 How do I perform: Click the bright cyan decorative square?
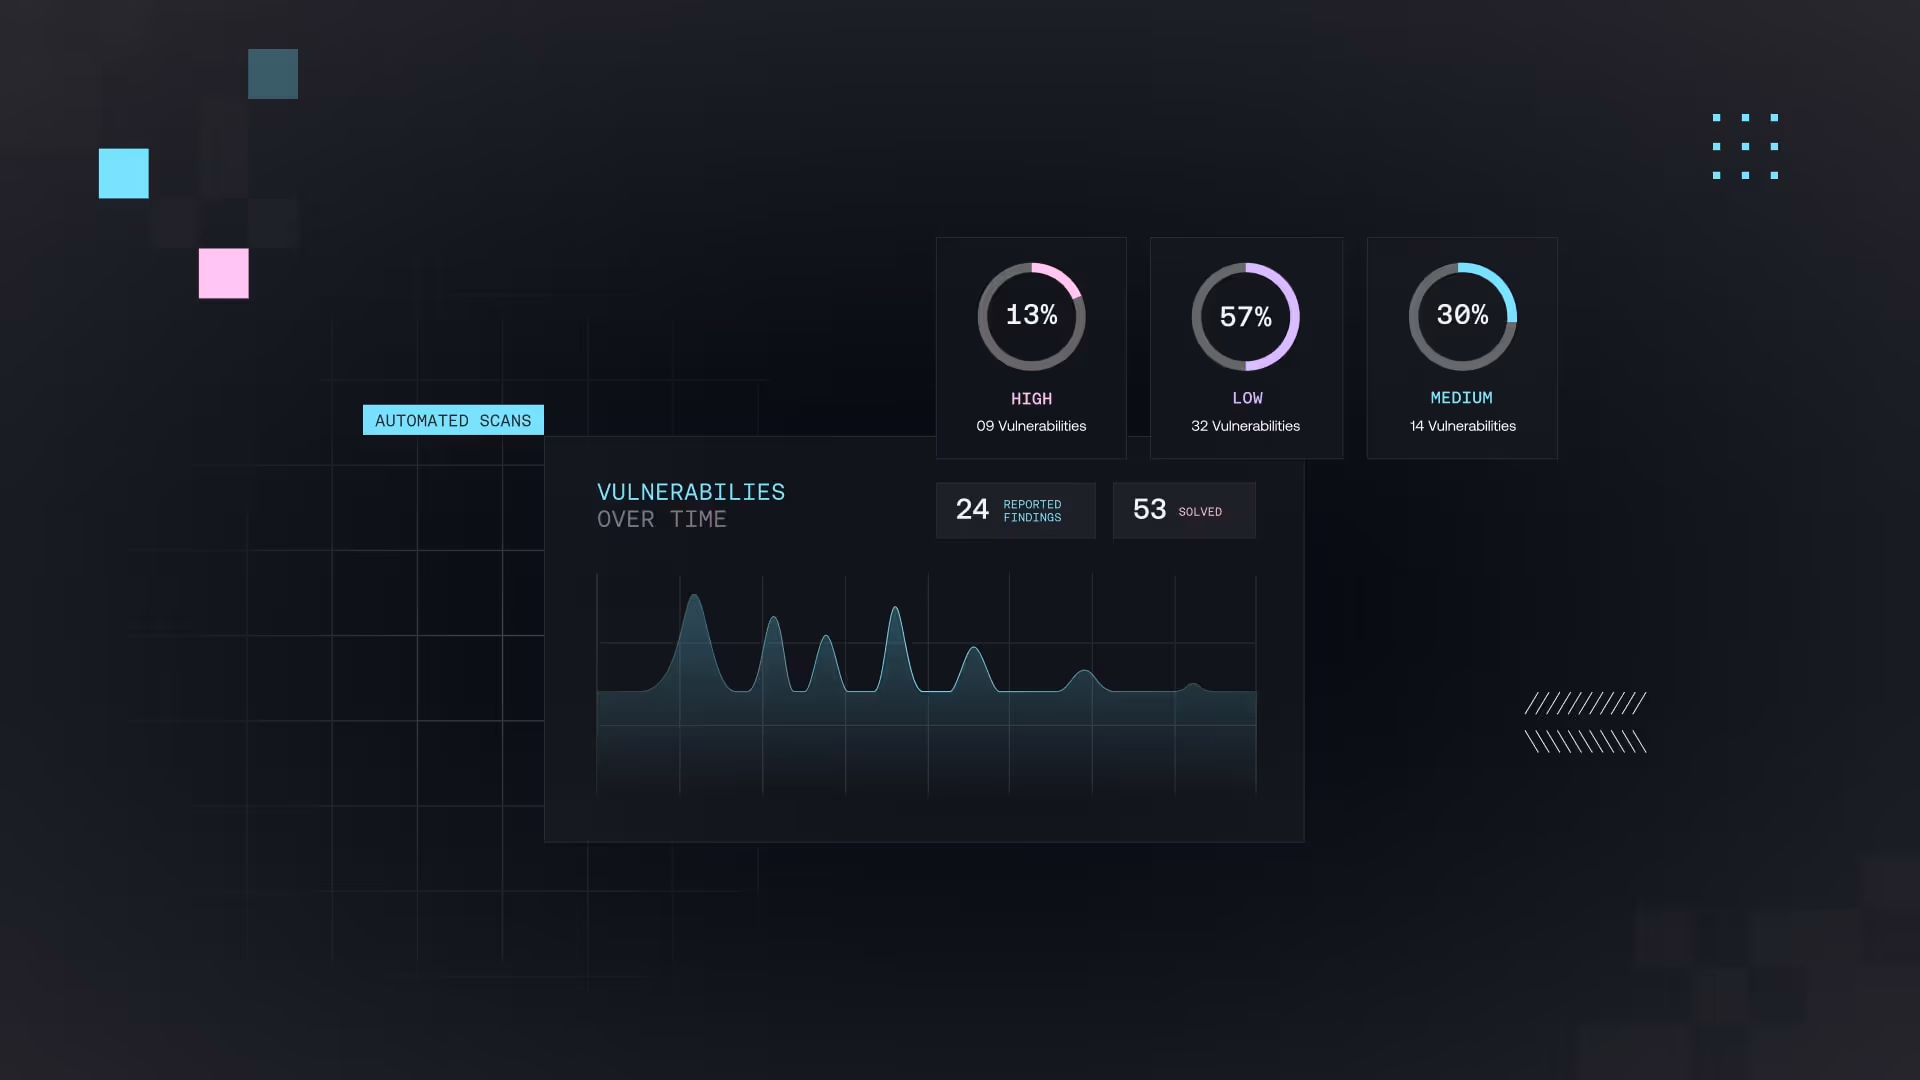pyautogui.click(x=124, y=173)
